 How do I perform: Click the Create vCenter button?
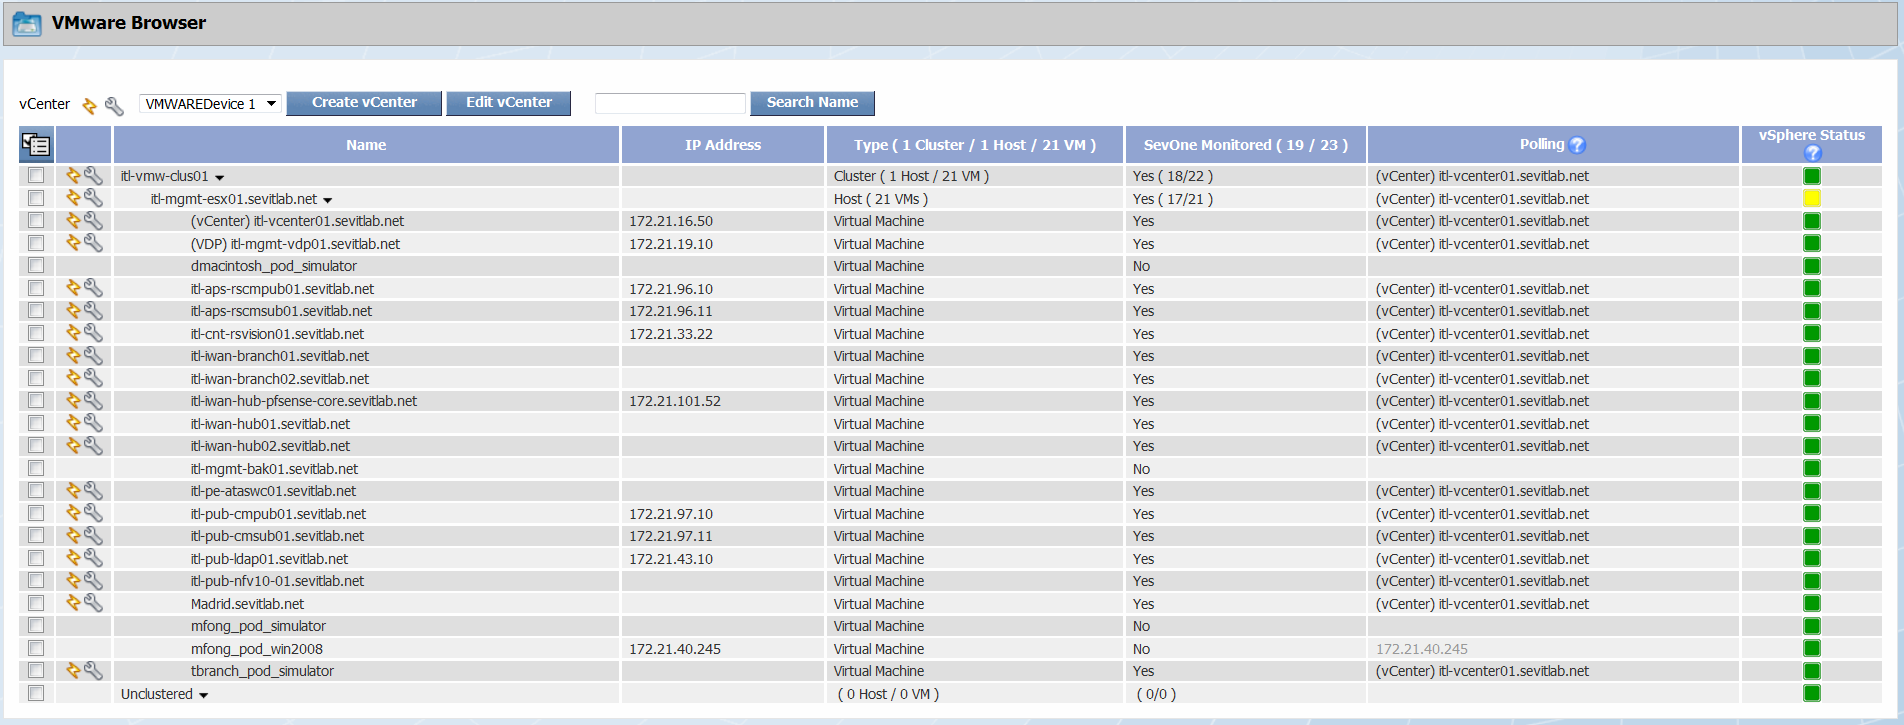click(x=364, y=103)
